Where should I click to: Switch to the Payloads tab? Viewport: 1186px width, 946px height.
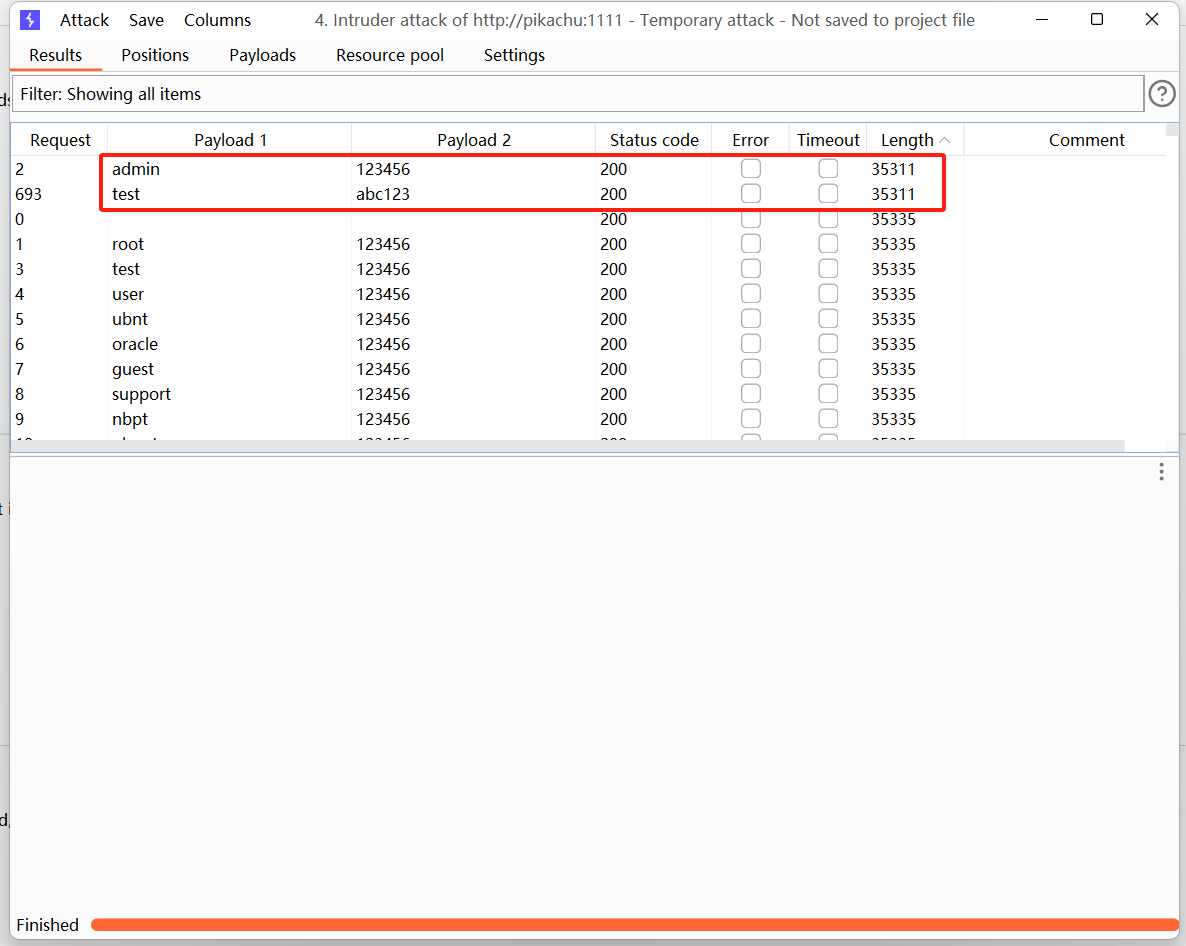[x=262, y=55]
